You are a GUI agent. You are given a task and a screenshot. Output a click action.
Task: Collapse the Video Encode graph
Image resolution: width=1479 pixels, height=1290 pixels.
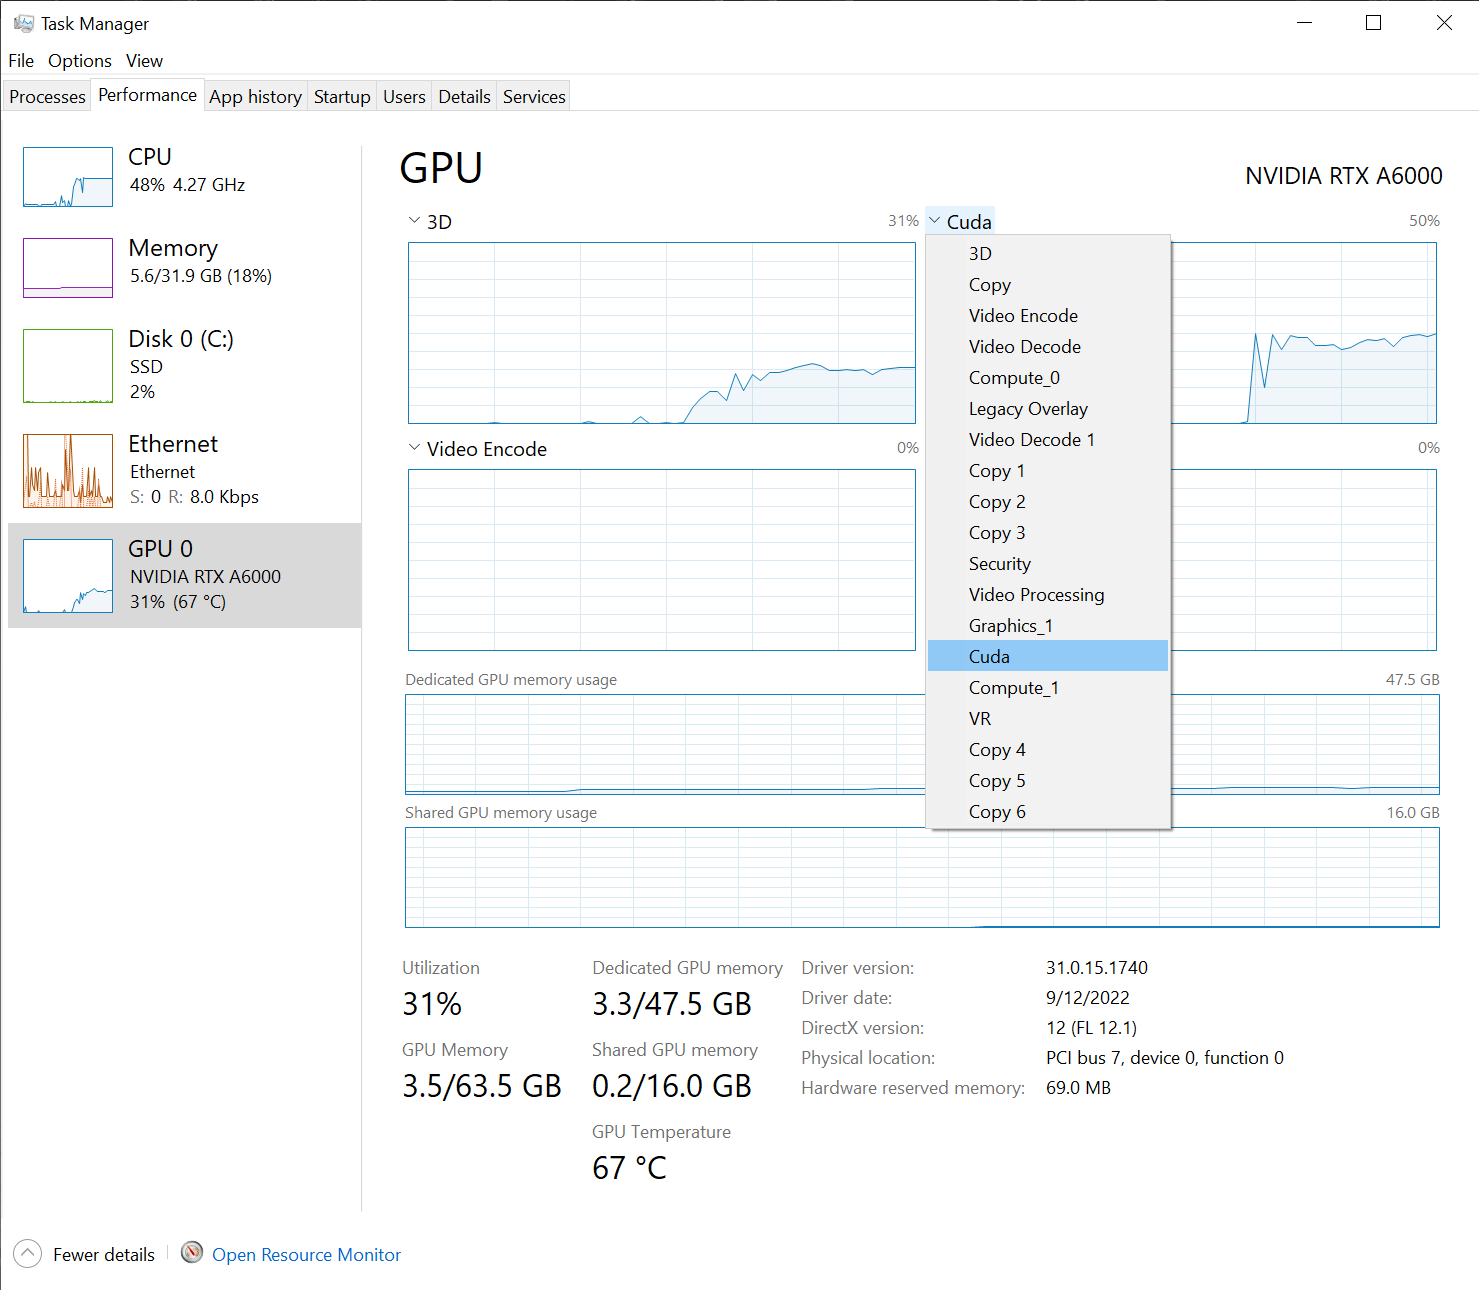click(x=415, y=448)
